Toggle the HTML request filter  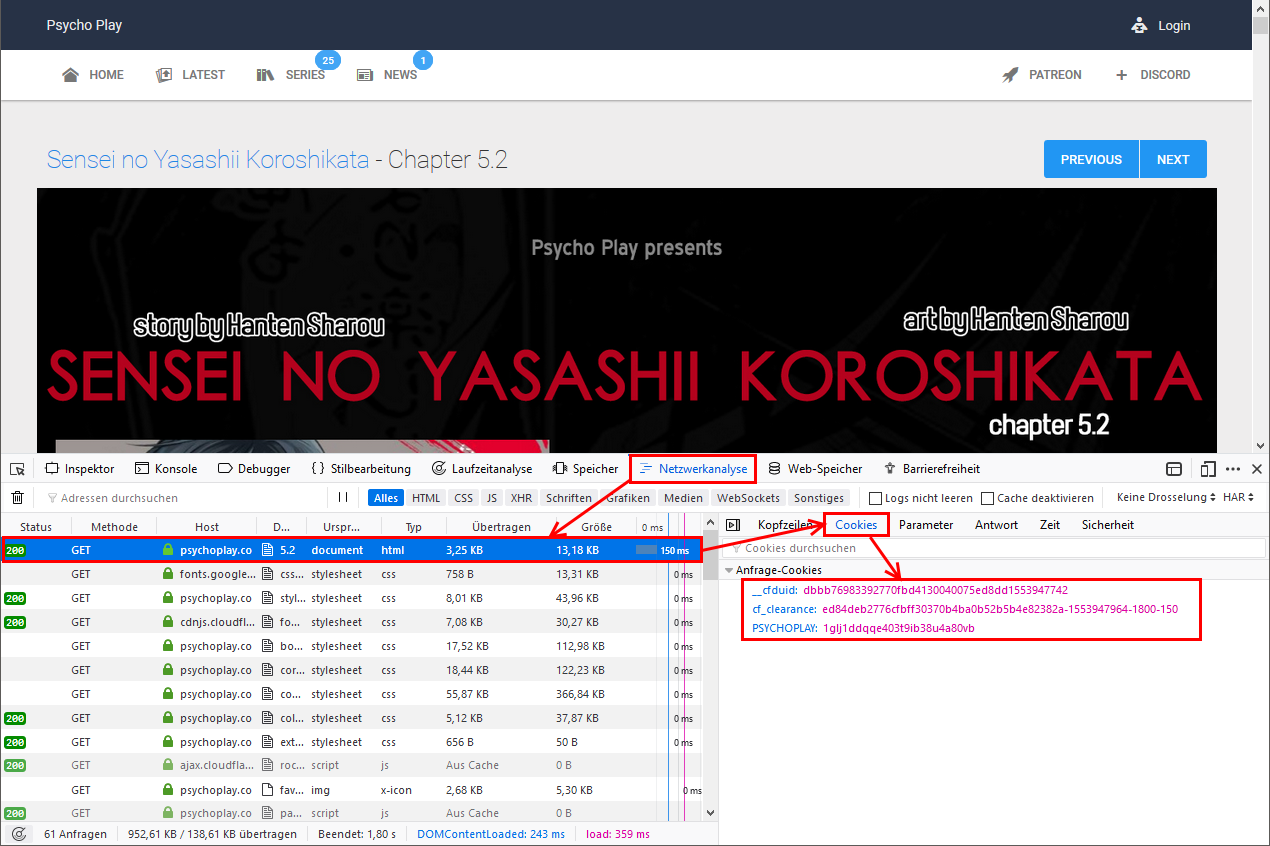point(426,498)
